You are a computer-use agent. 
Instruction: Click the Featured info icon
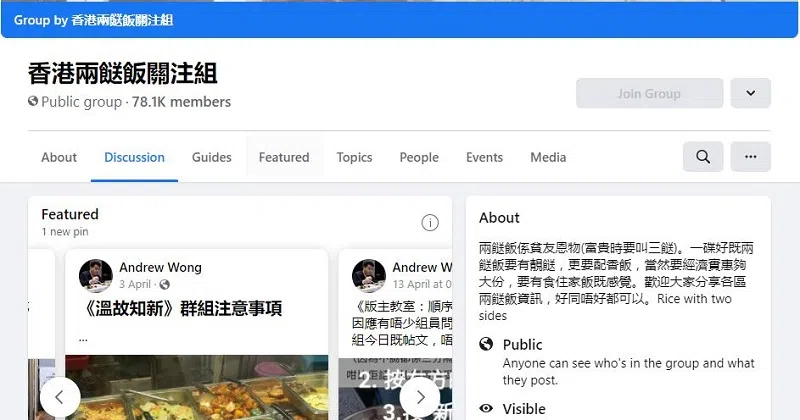(430, 223)
